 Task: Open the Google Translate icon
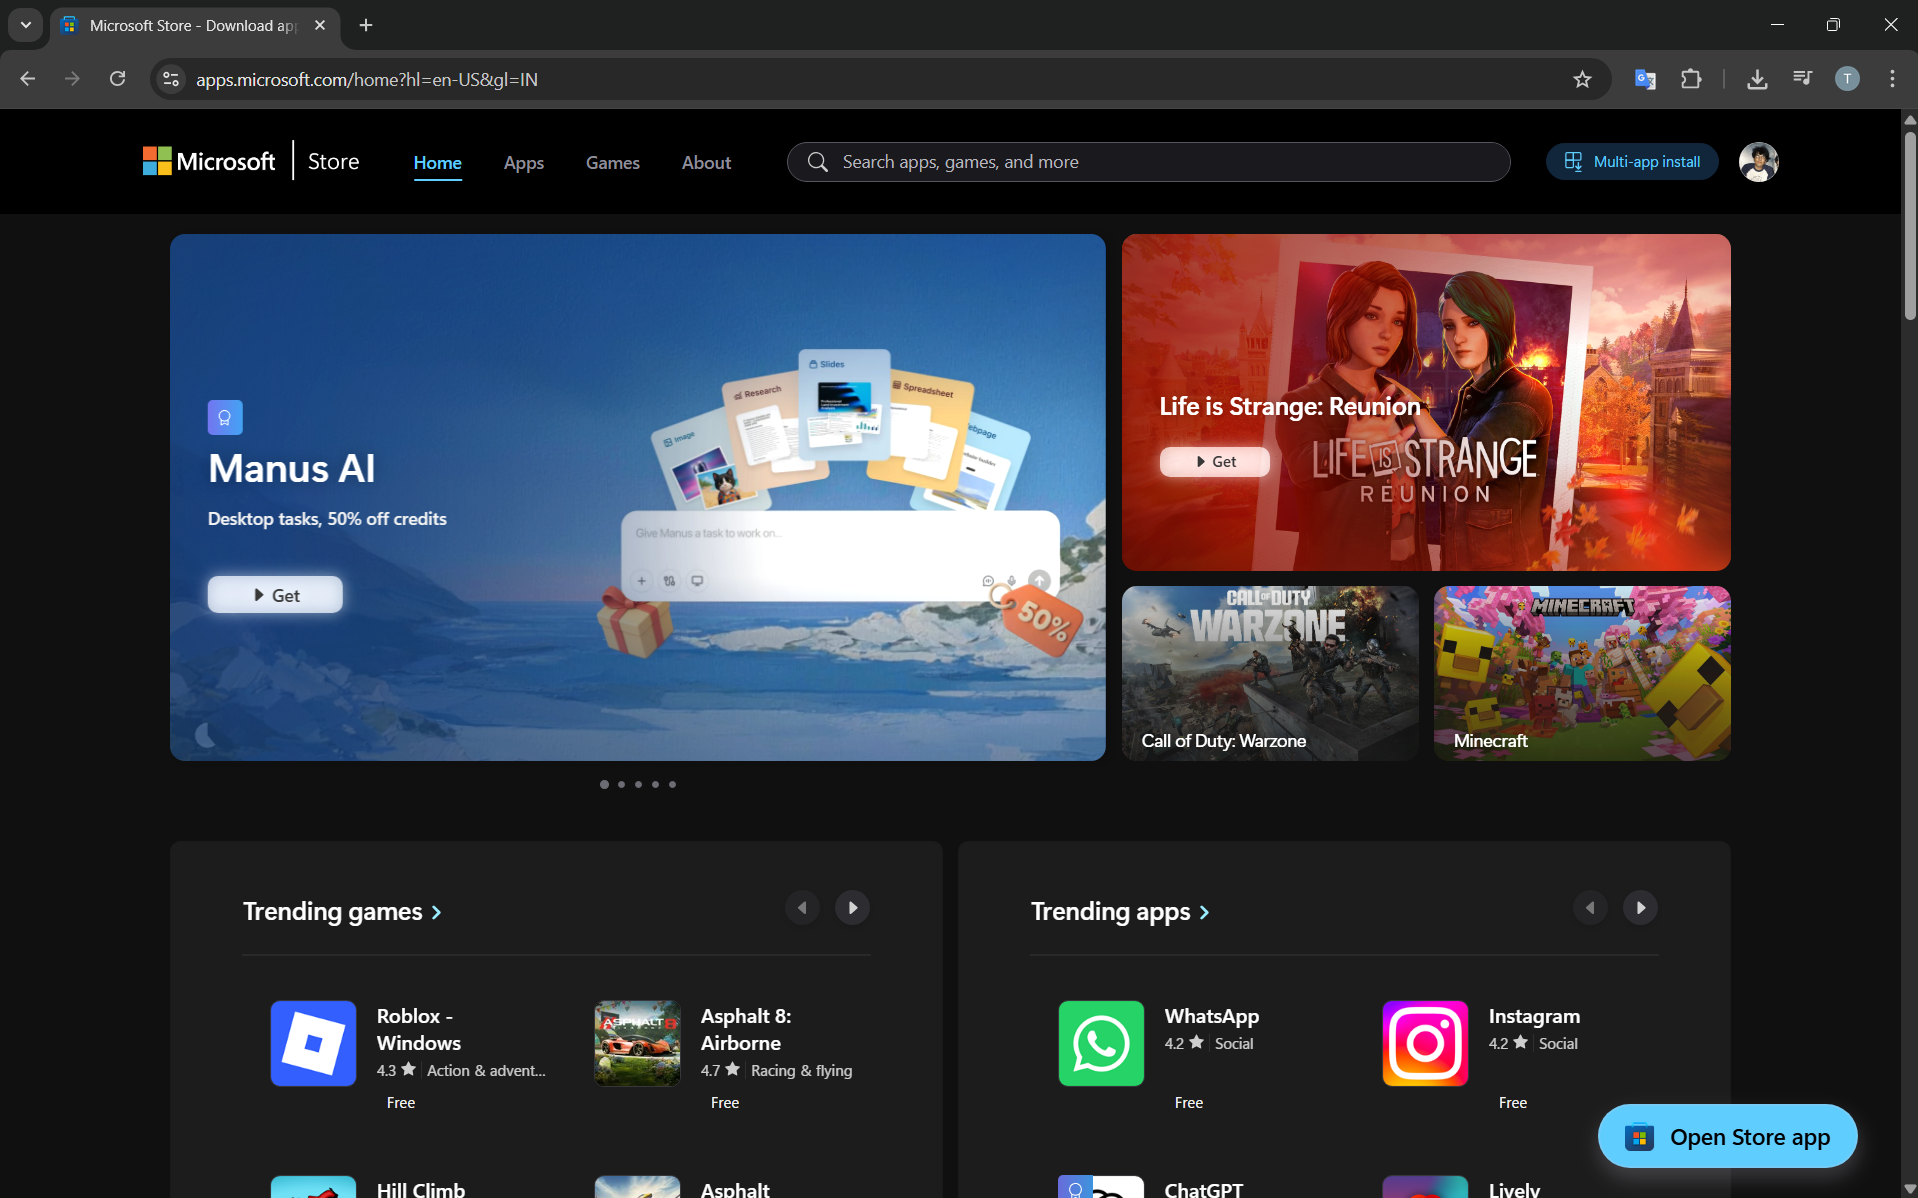click(x=1645, y=79)
